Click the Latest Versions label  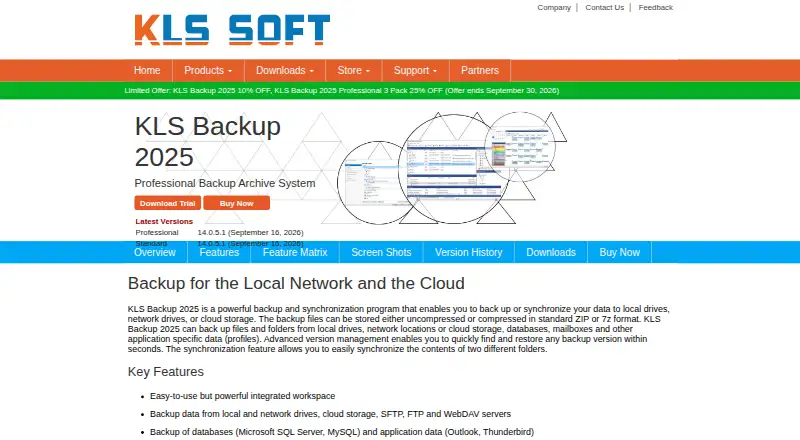[164, 222]
